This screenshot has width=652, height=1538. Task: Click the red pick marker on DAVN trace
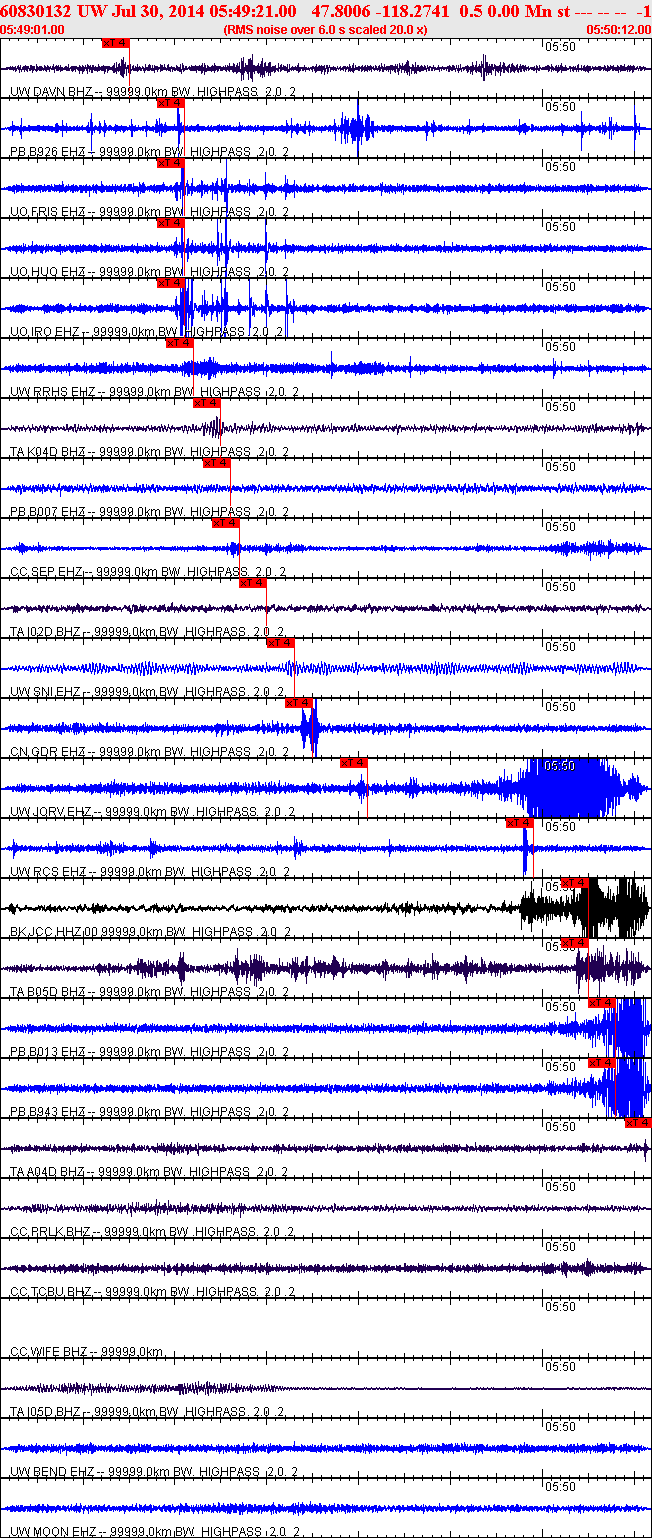point(116,43)
